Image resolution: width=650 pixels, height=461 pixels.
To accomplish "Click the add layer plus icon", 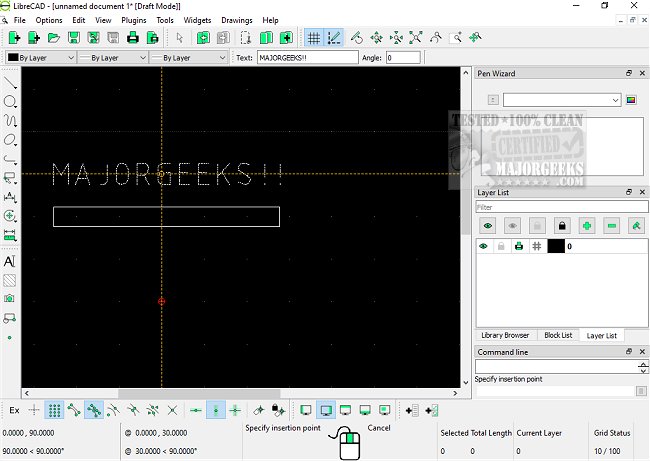I will pyautogui.click(x=587, y=226).
